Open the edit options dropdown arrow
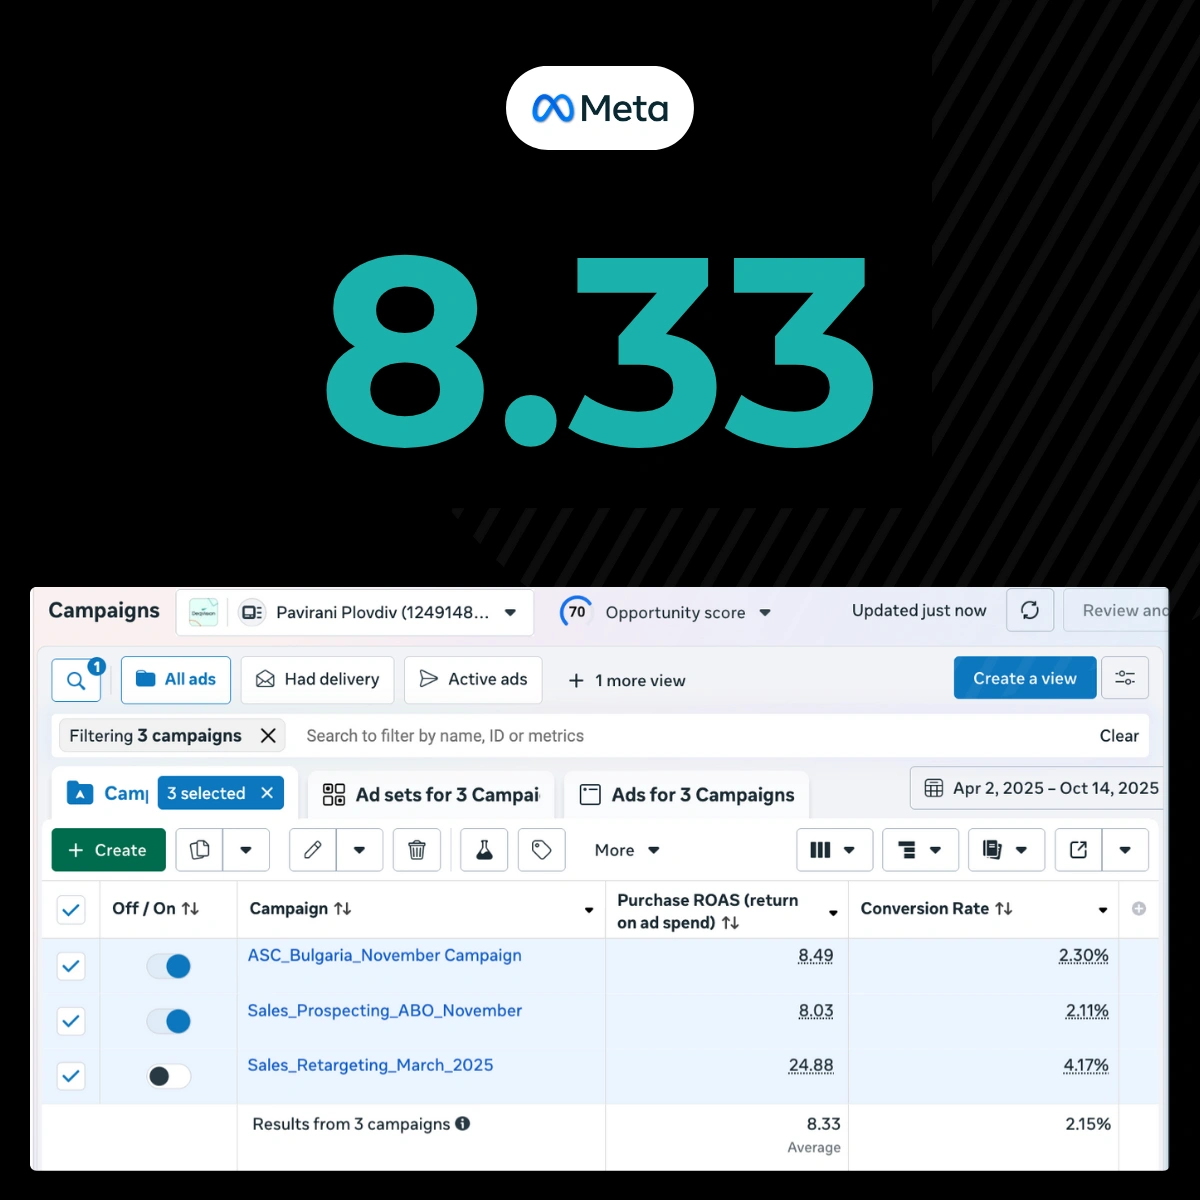 coord(360,850)
